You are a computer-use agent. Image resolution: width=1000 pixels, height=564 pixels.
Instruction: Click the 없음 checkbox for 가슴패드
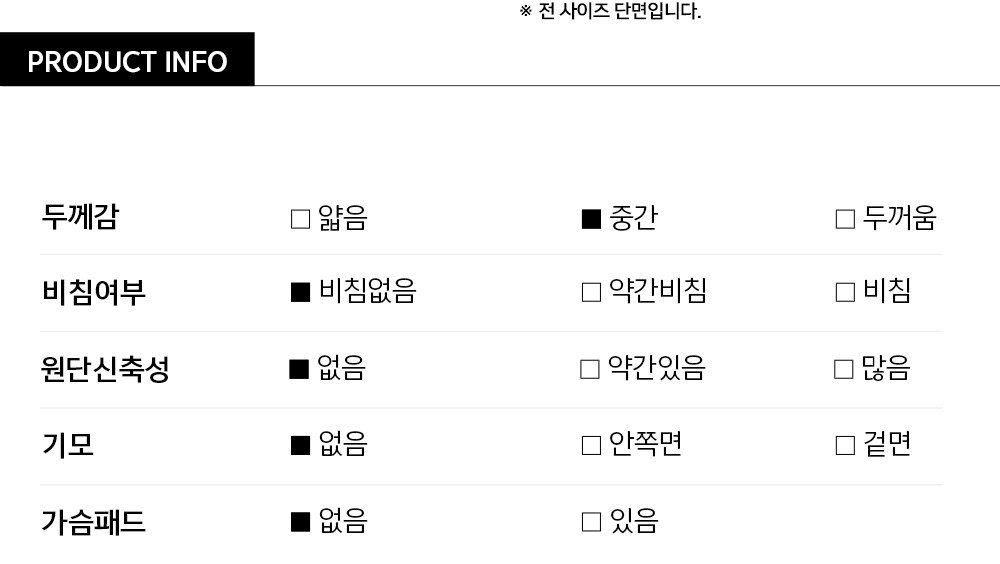[x=300, y=521]
